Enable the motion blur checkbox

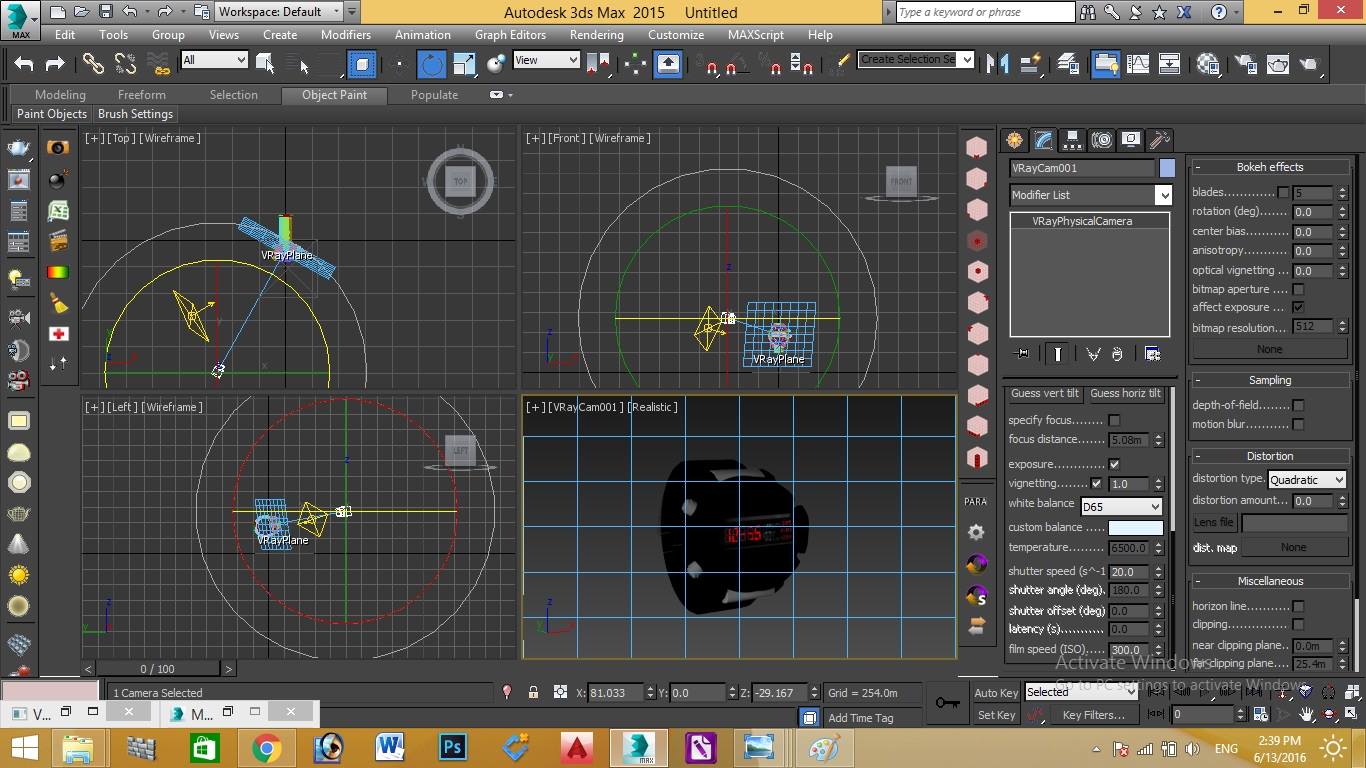[x=1298, y=424]
